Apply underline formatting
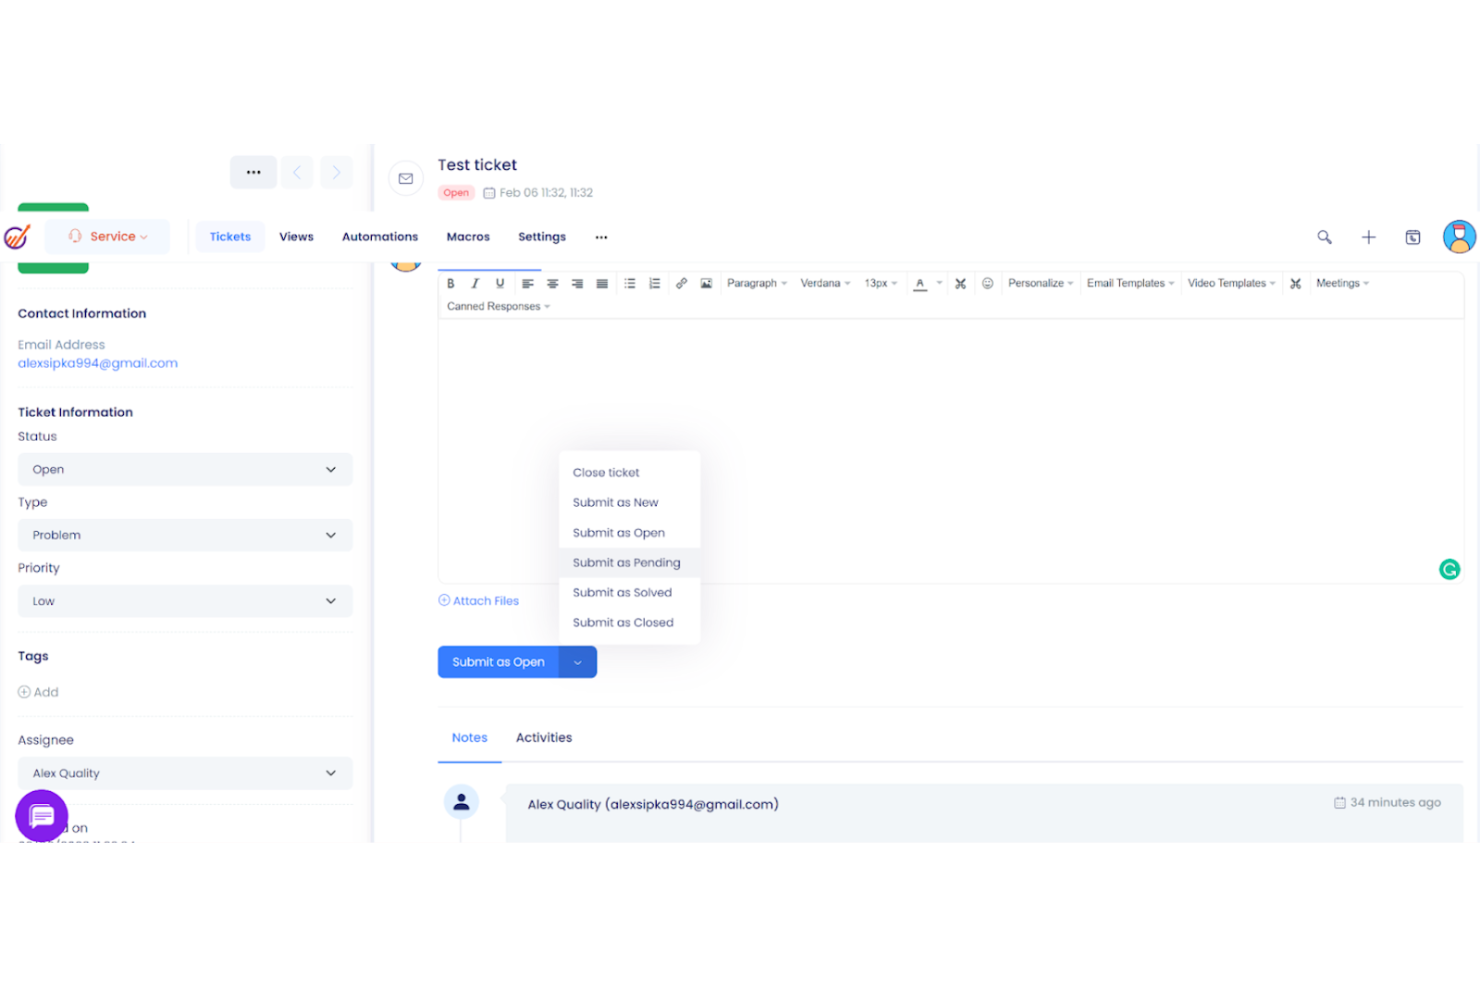The width and height of the screenshot is (1480, 987). click(500, 283)
